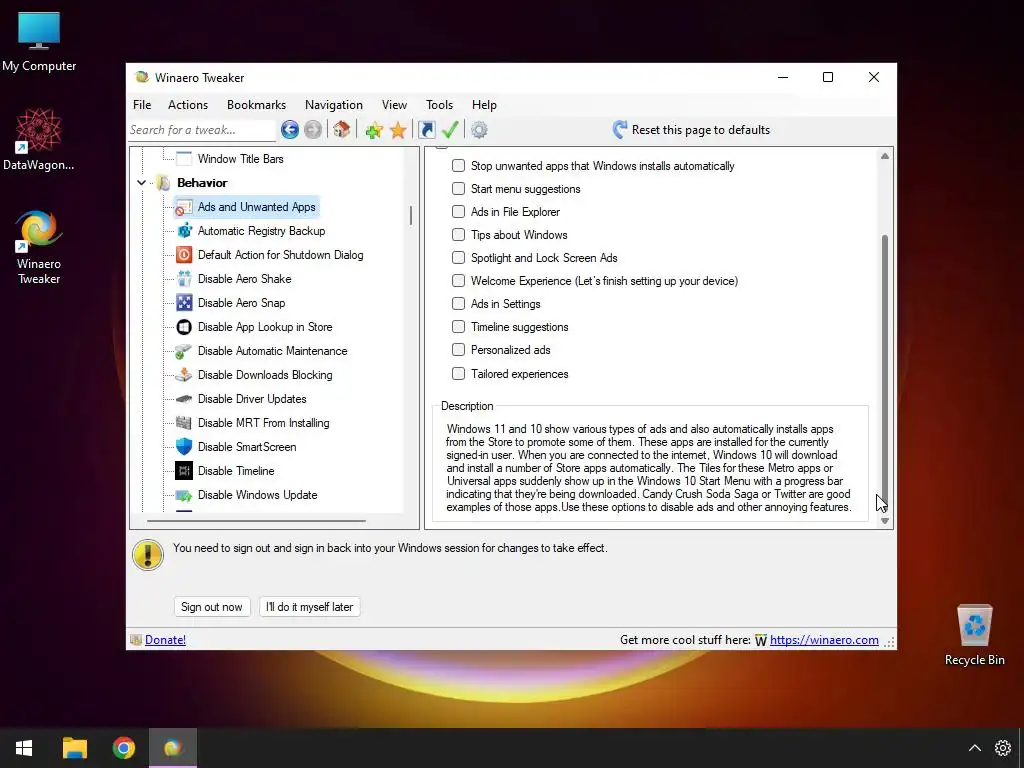Open the Donate! link
The height and width of the screenshot is (768, 1024).
click(165, 640)
